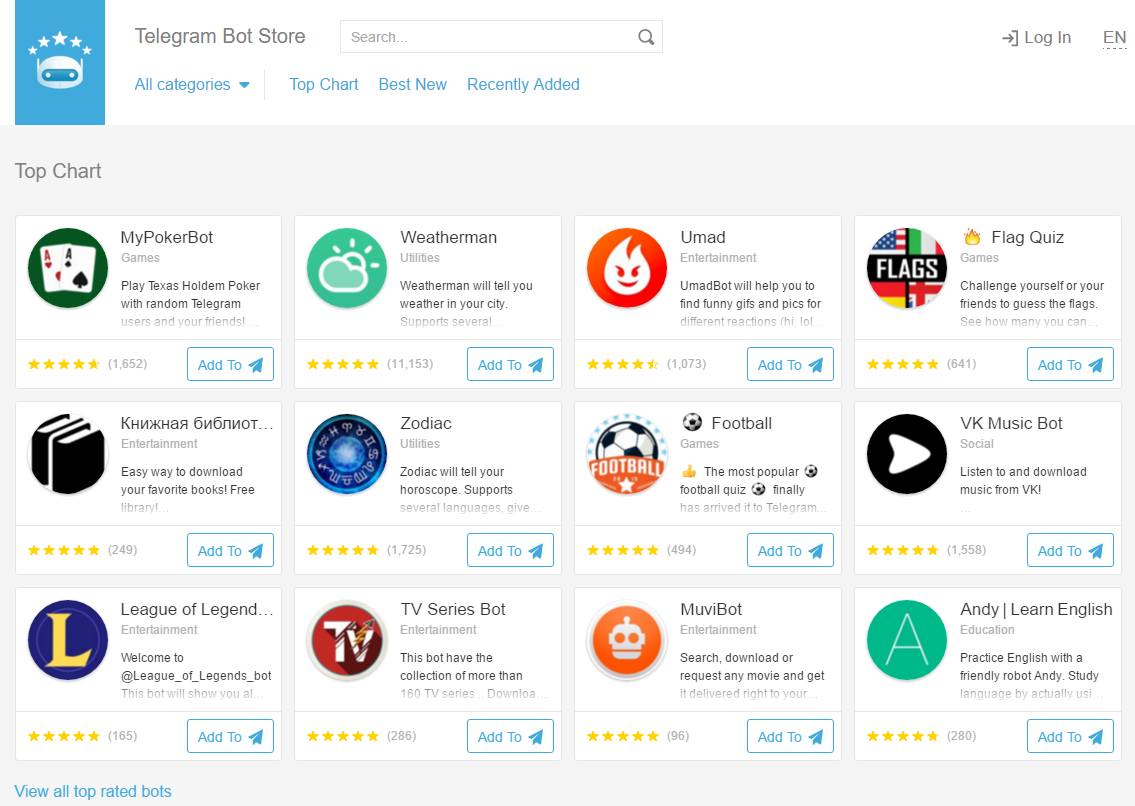Viewport: 1135px width, 806px height.
Task: Open the EN language selector
Action: [1114, 38]
